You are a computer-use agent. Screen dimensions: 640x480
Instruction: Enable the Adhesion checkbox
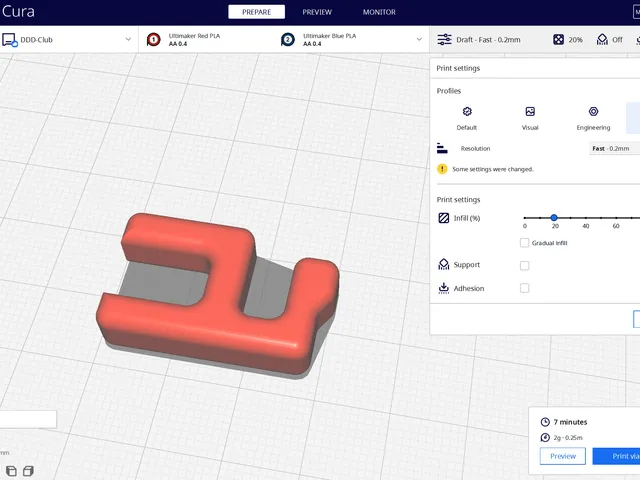(524, 288)
